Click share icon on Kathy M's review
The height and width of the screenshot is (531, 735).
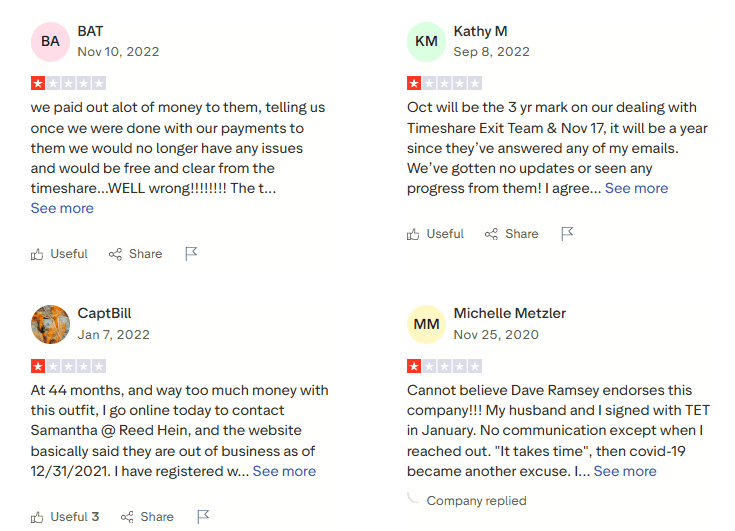coord(492,234)
